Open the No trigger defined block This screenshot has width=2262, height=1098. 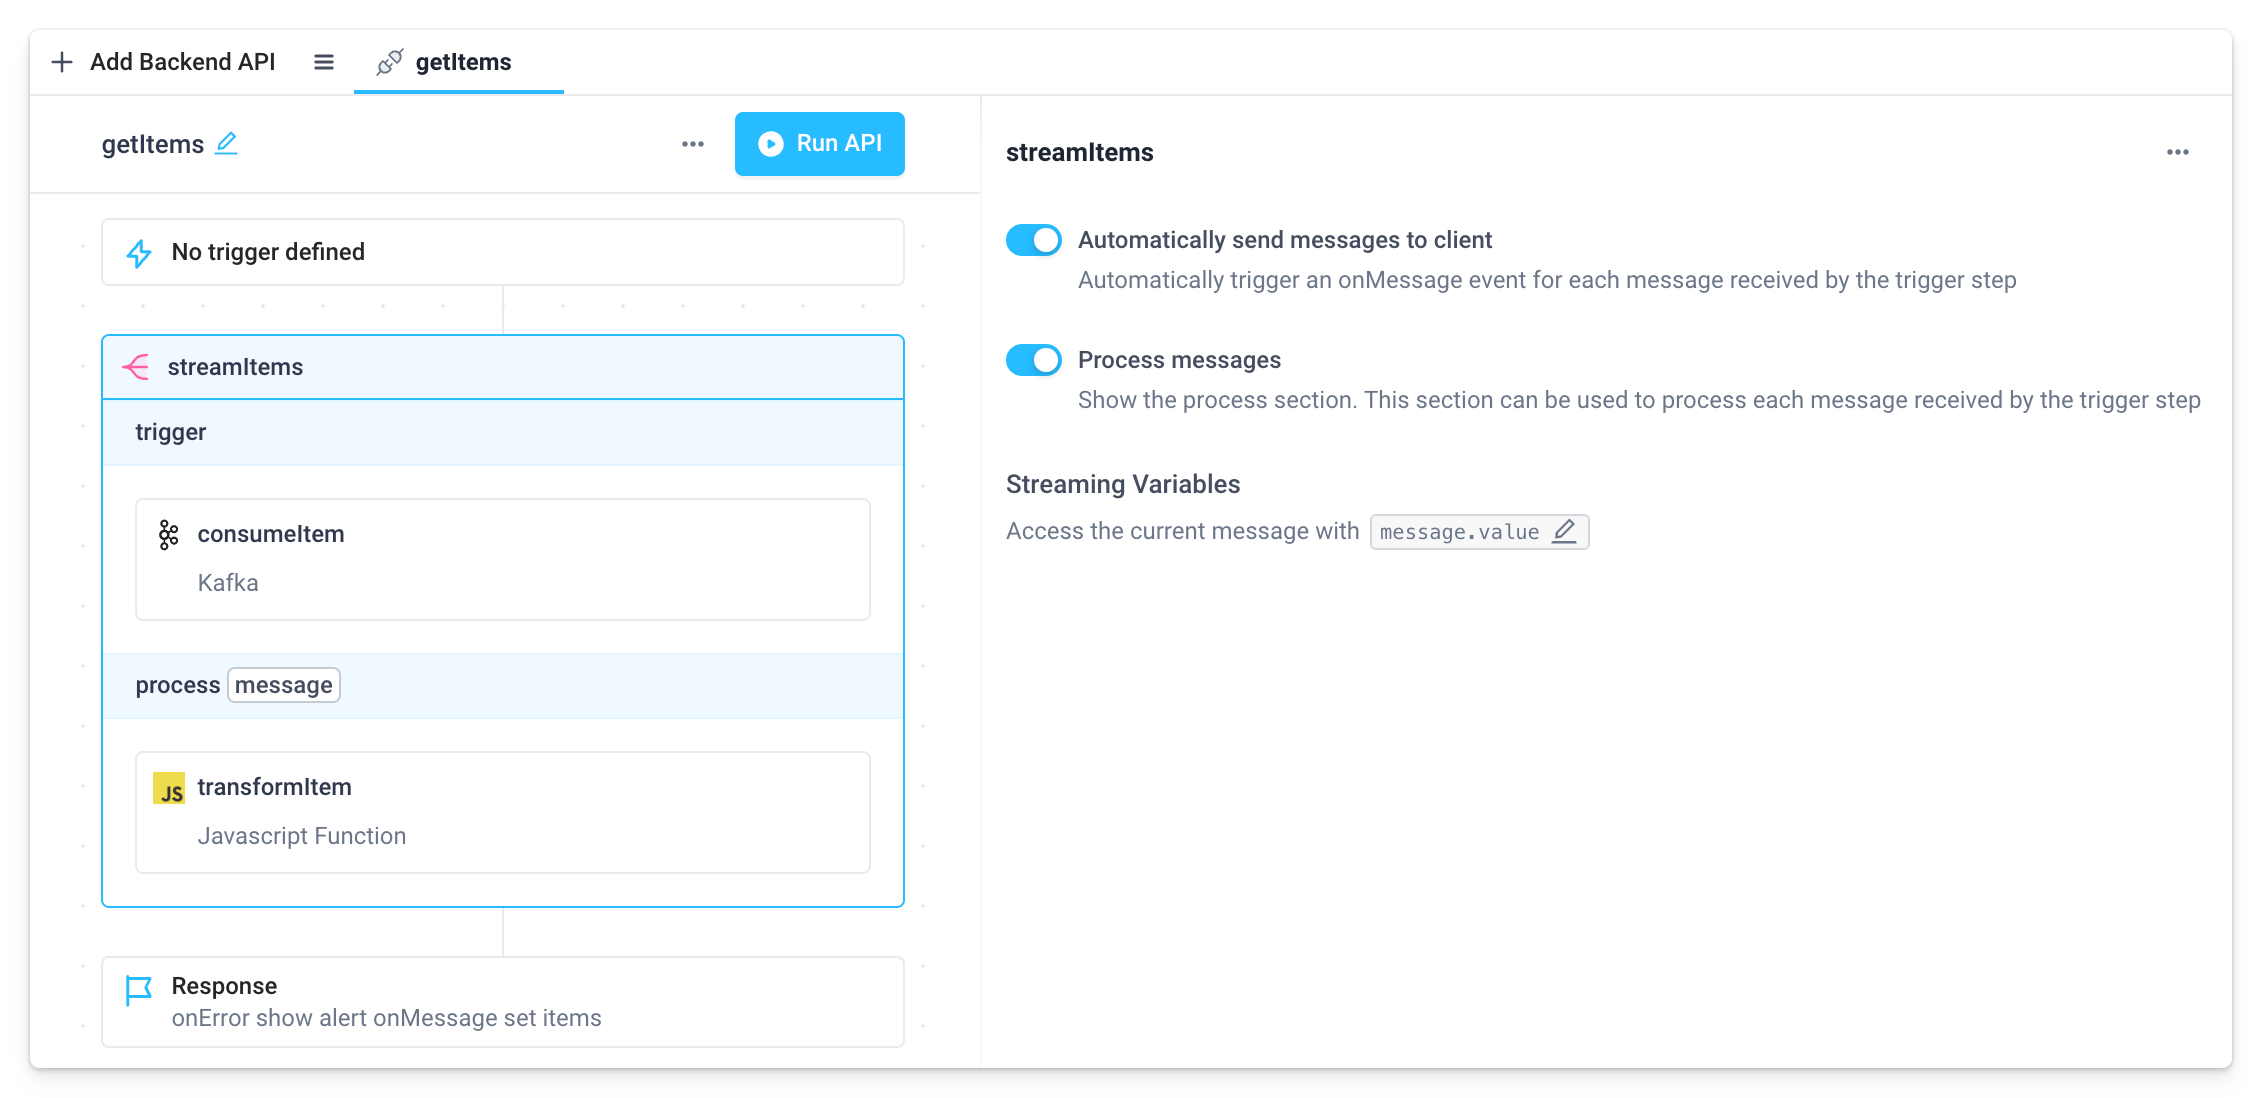(502, 252)
